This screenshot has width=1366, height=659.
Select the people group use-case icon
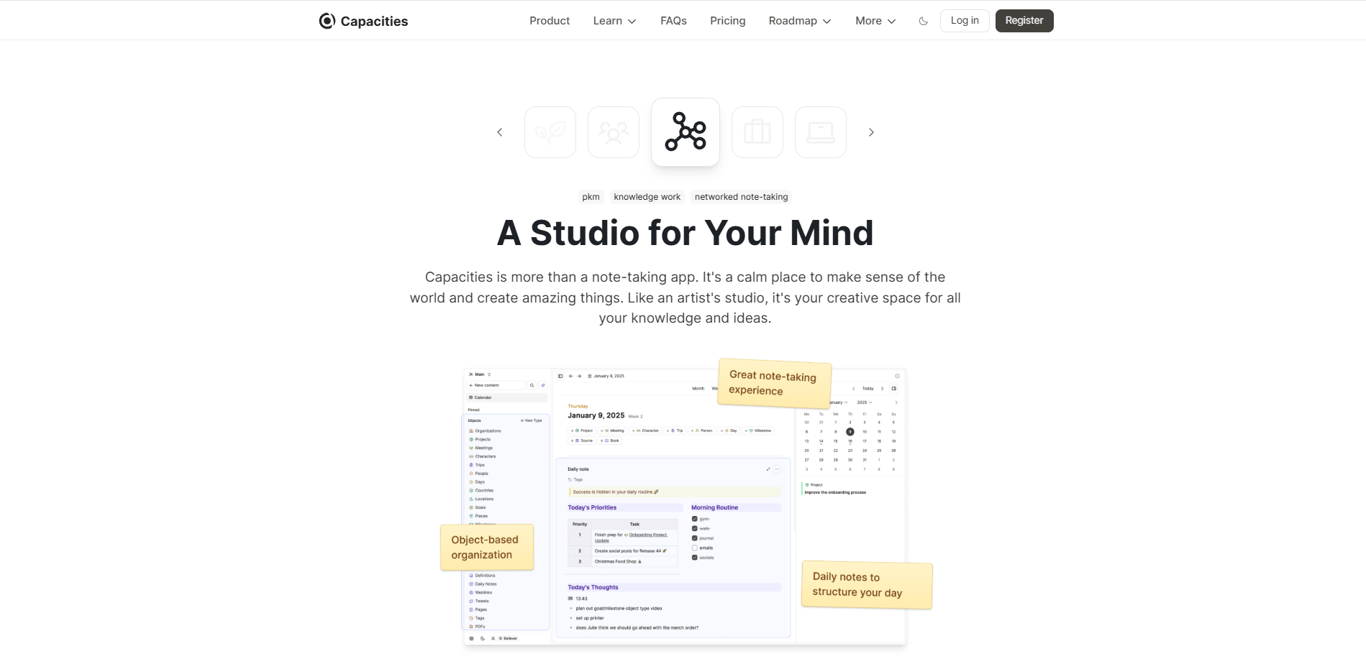[613, 132]
